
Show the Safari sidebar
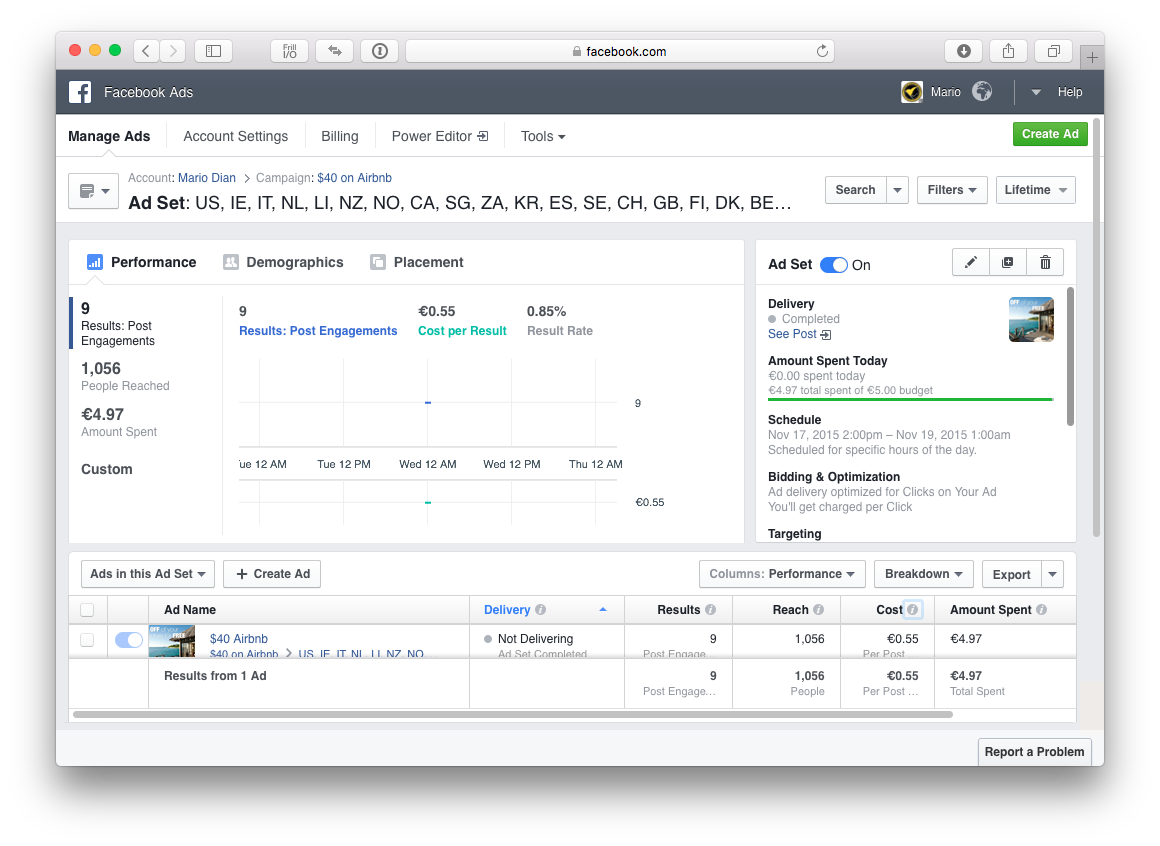(213, 51)
